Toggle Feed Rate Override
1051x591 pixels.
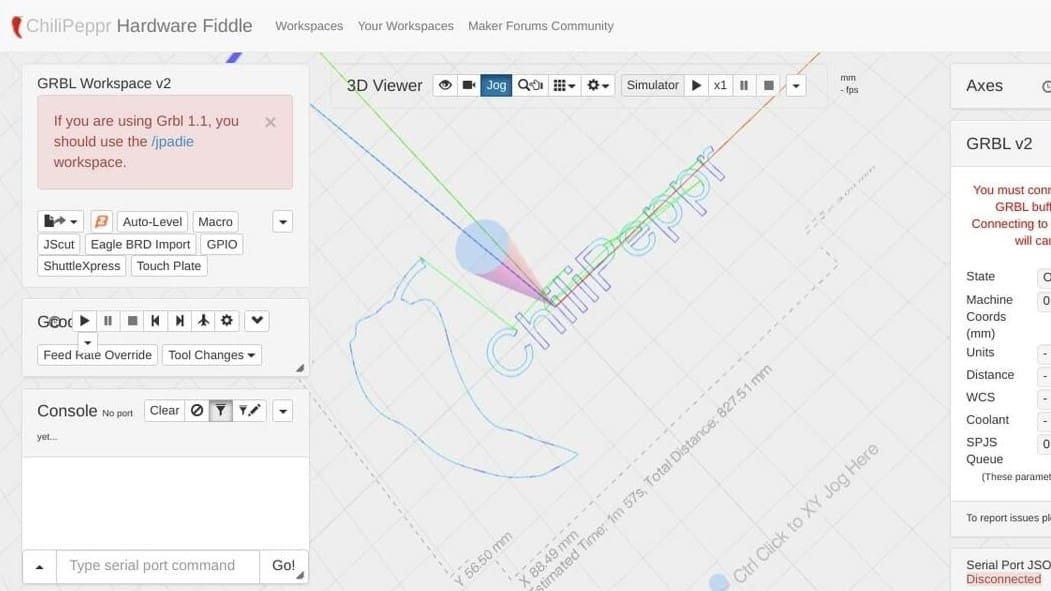98,355
